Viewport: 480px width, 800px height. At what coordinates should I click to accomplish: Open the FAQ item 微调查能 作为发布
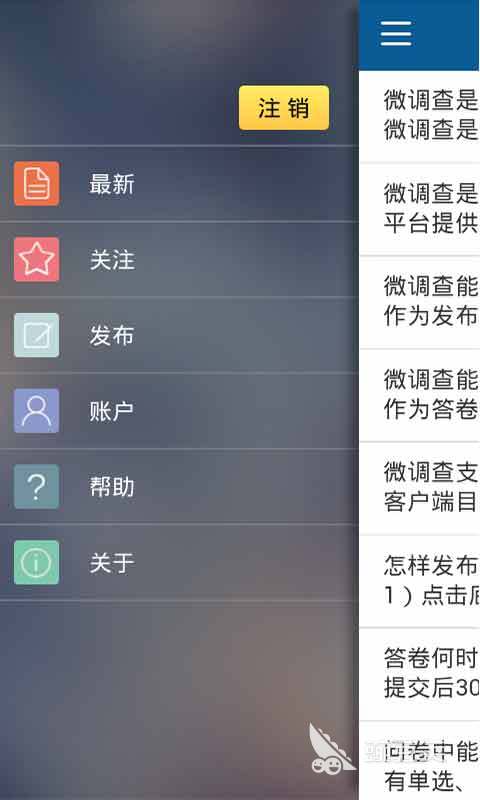point(419,302)
